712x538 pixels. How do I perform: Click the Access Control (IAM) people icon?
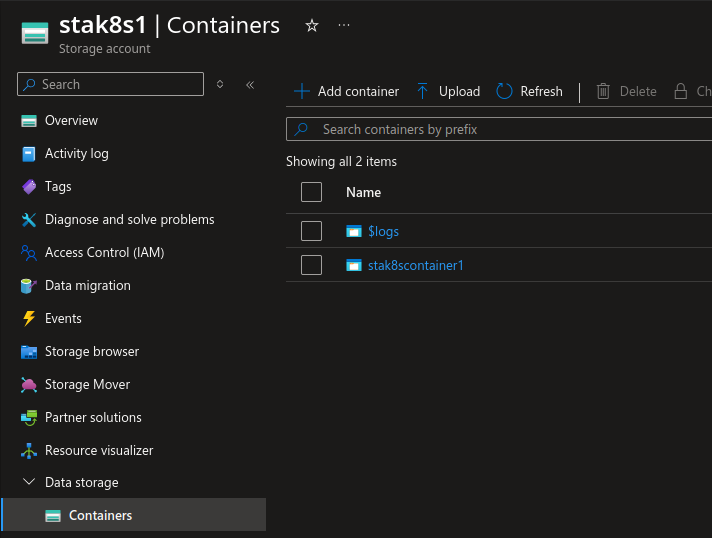click(x=29, y=253)
